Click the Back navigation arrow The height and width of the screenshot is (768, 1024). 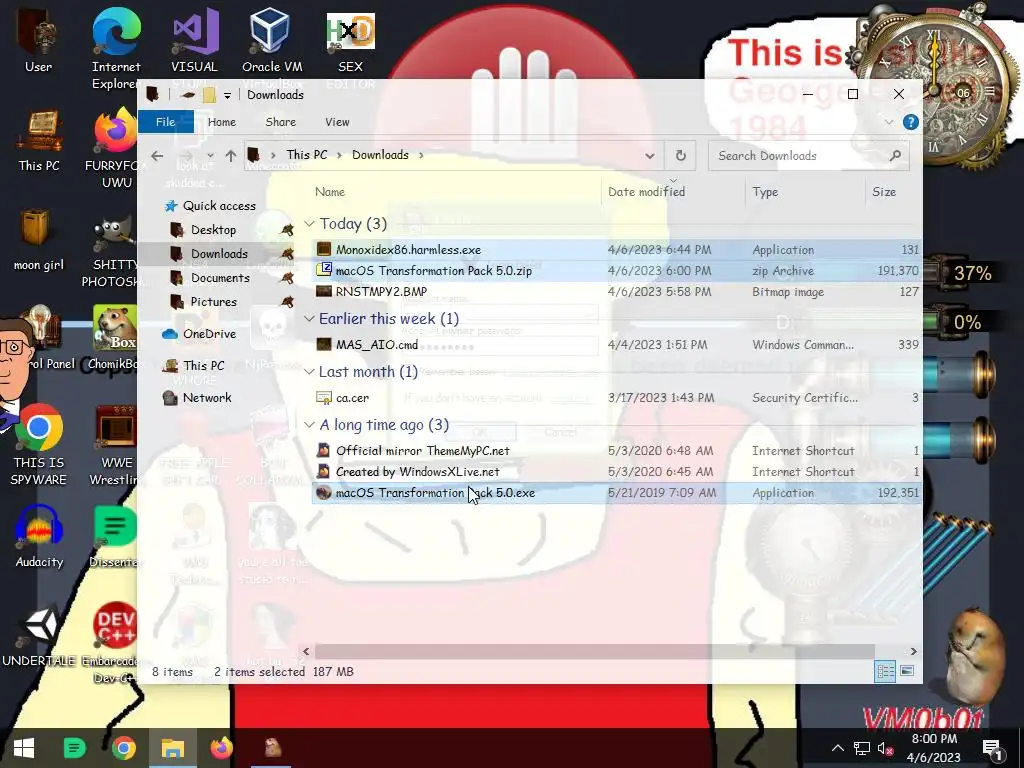157,155
